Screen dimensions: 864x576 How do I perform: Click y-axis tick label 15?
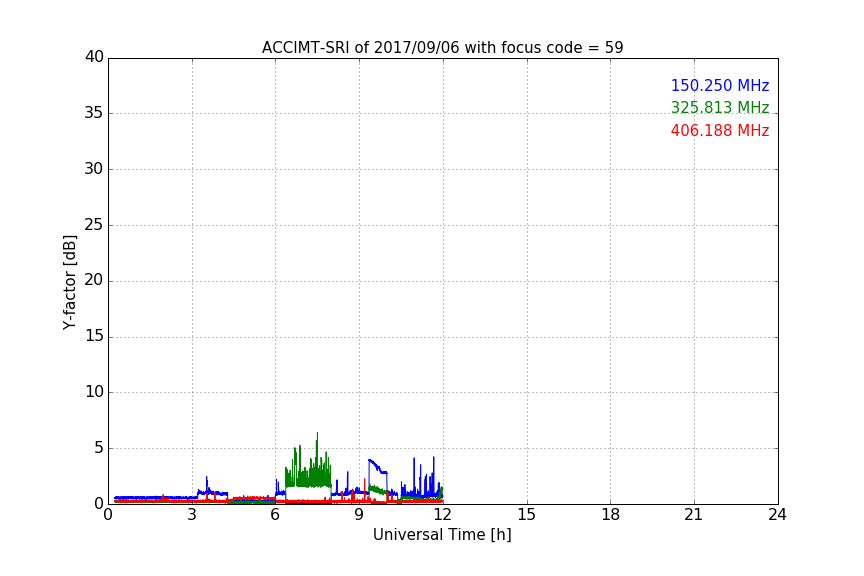click(x=94, y=336)
